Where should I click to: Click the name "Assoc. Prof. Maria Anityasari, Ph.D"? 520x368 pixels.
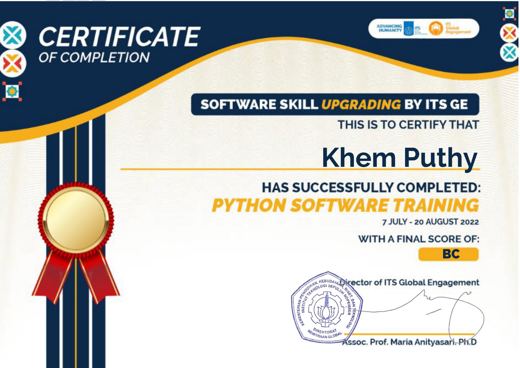(410, 342)
